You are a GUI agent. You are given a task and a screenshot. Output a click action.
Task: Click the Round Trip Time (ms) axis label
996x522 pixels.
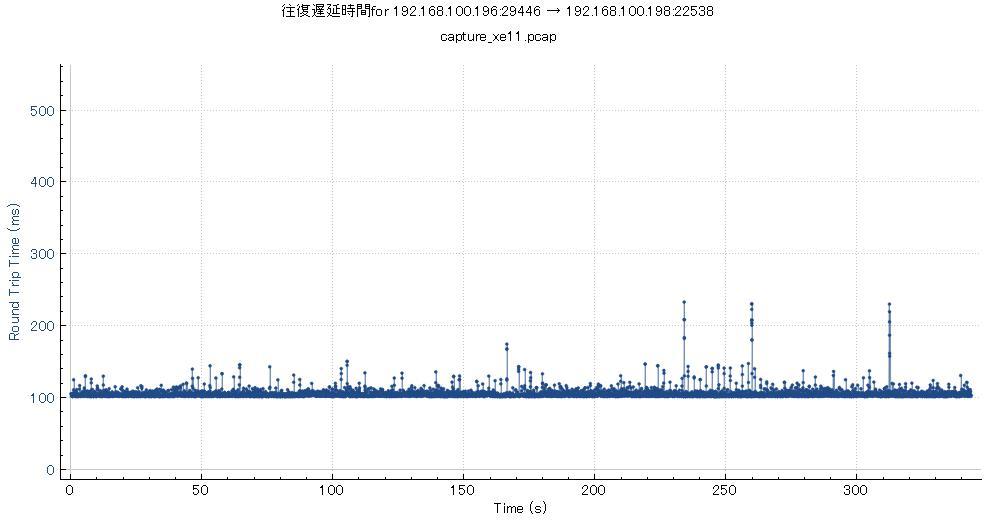(x=15, y=271)
